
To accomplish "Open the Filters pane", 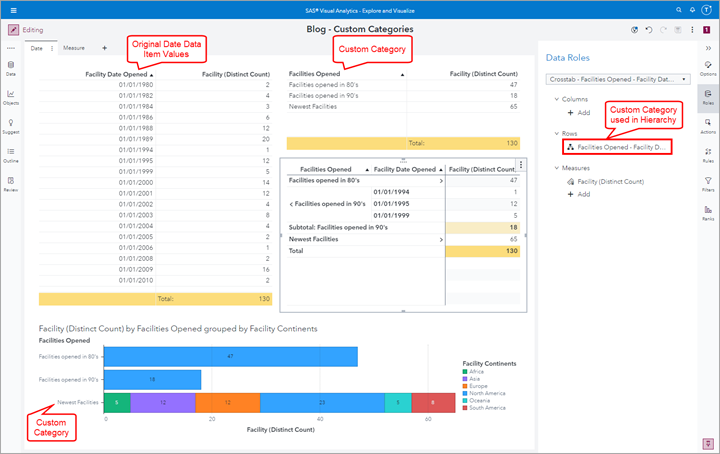I will (x=708, y=184).
